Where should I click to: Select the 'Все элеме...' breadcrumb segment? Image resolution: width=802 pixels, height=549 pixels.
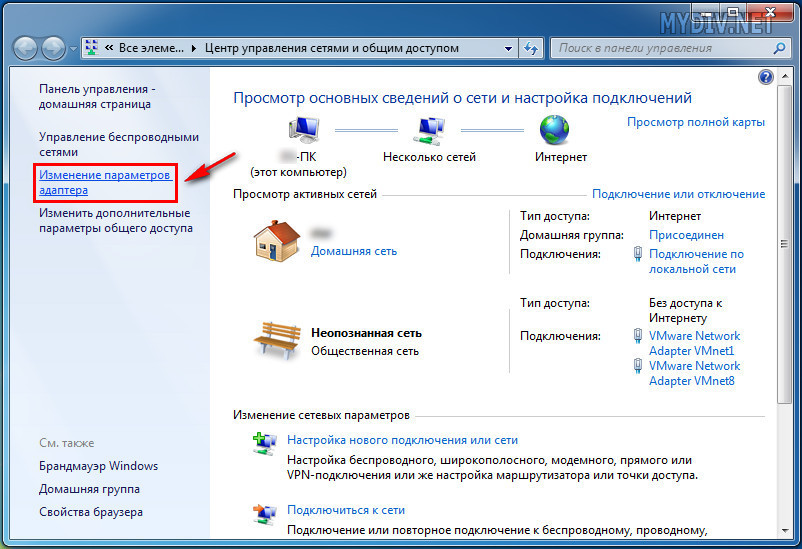pyautogui.click(x=151, y=48)
